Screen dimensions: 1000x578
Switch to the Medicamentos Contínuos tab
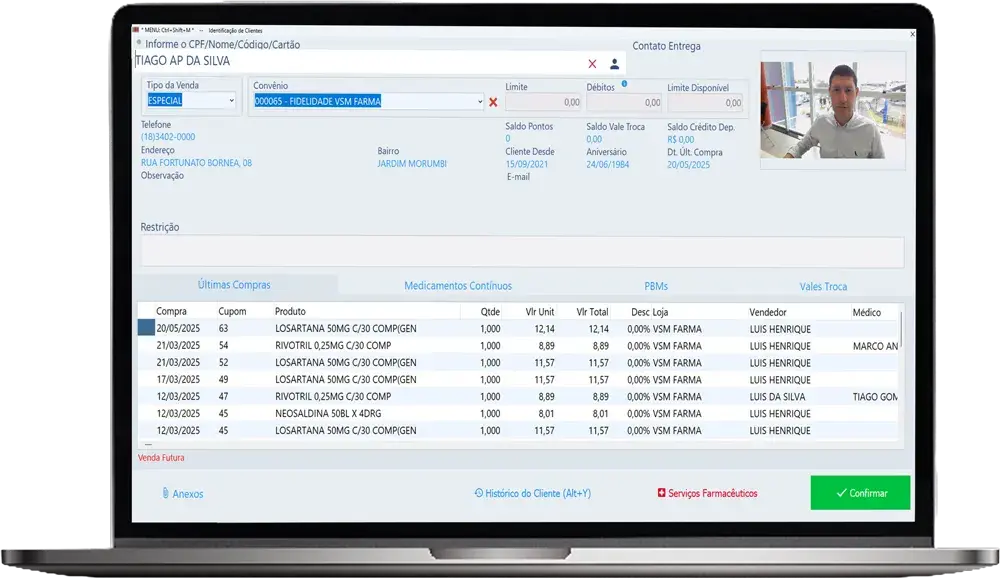pos(457,286)
